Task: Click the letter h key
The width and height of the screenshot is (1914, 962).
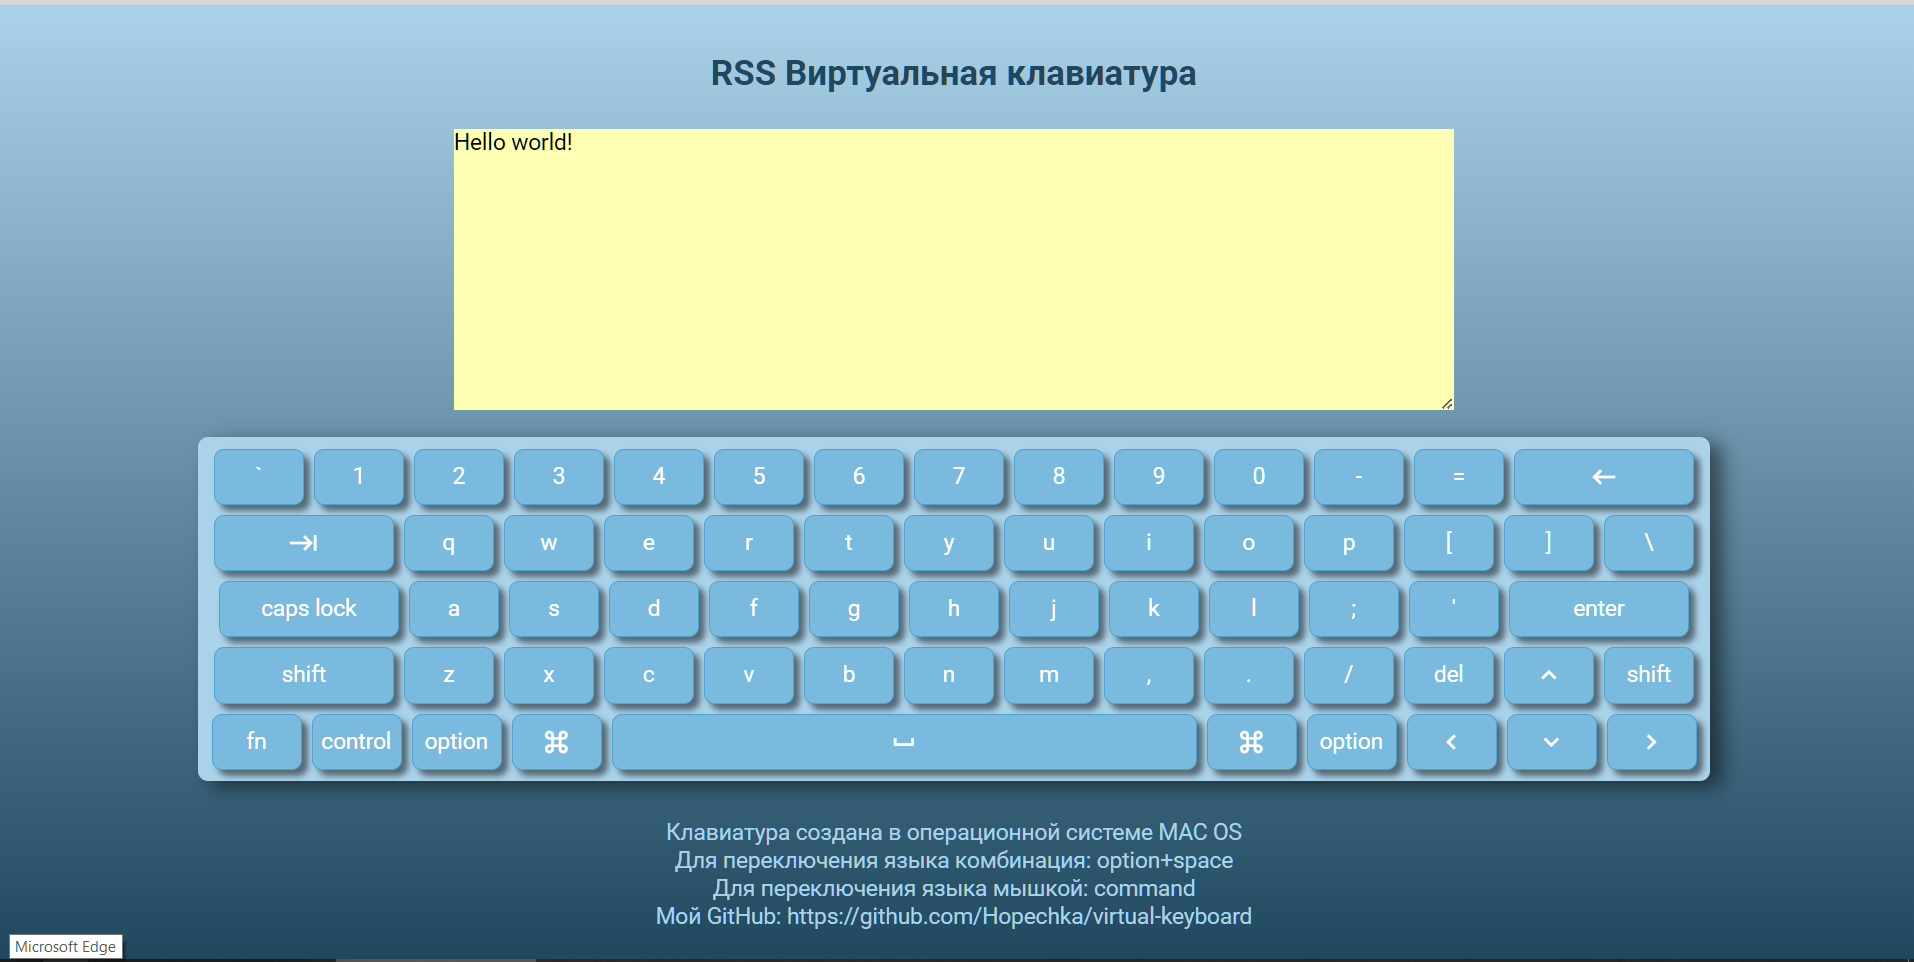Action: (953, 609)
